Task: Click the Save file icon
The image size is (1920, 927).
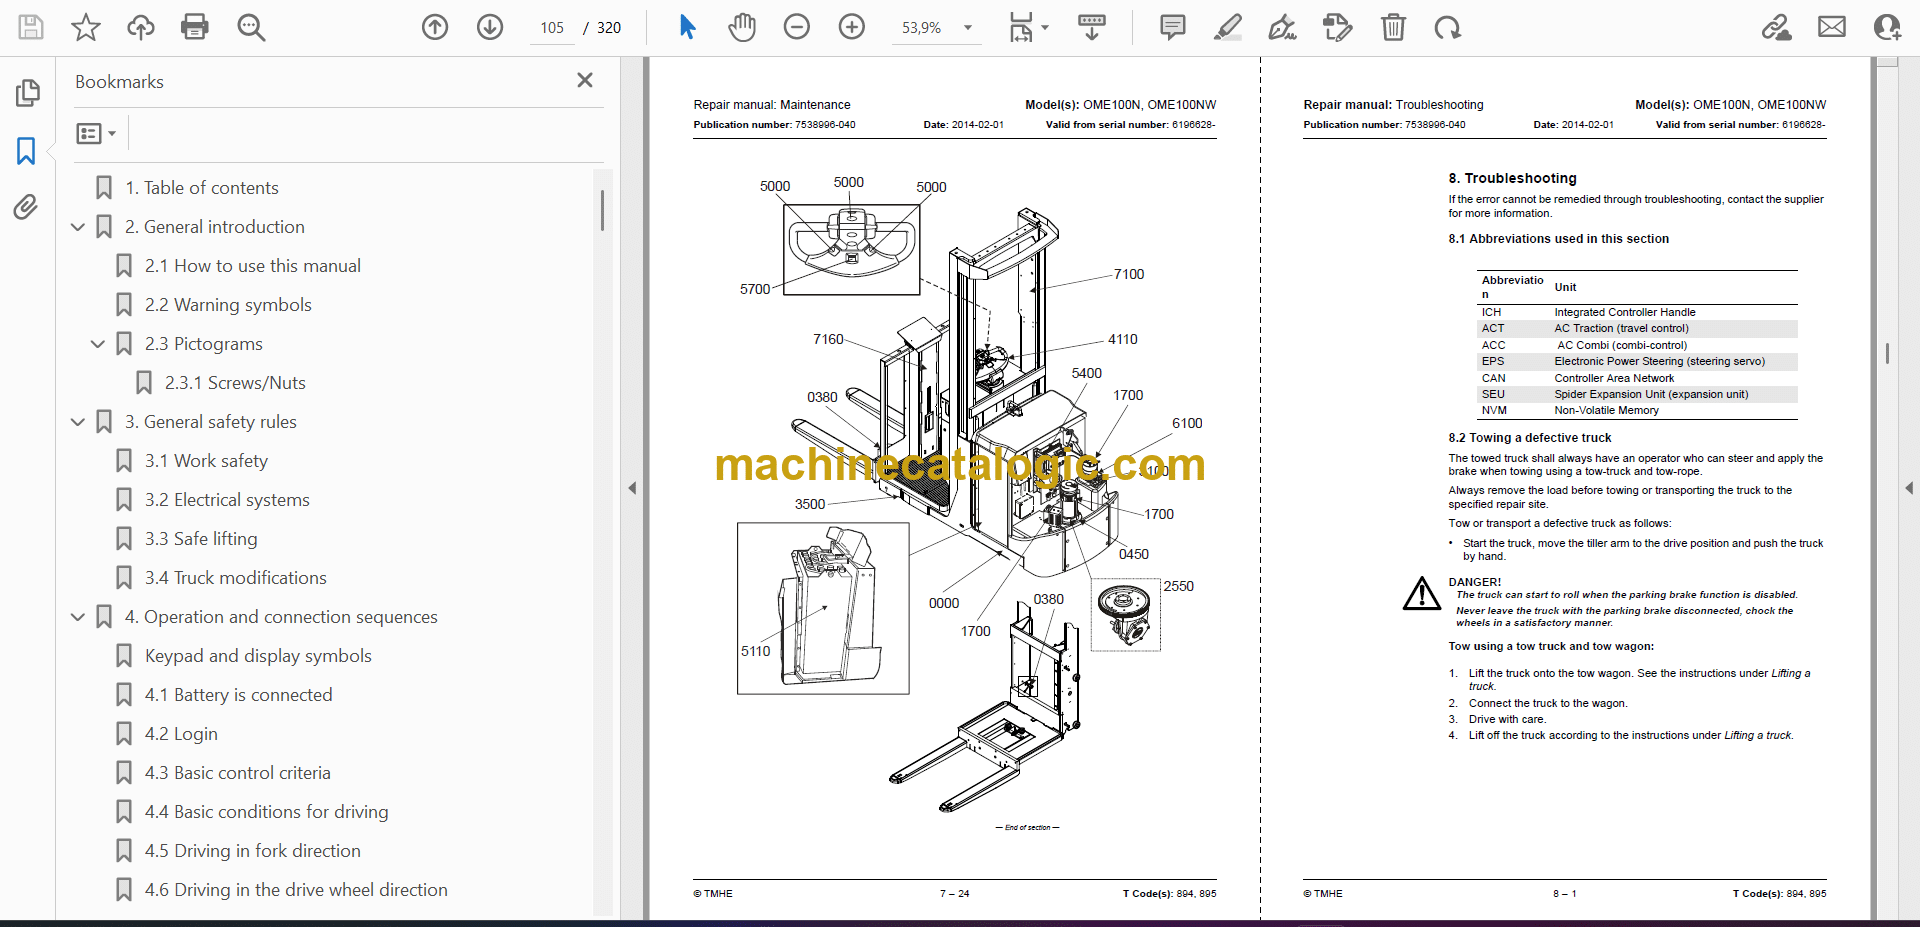Action: pos(31,27)
